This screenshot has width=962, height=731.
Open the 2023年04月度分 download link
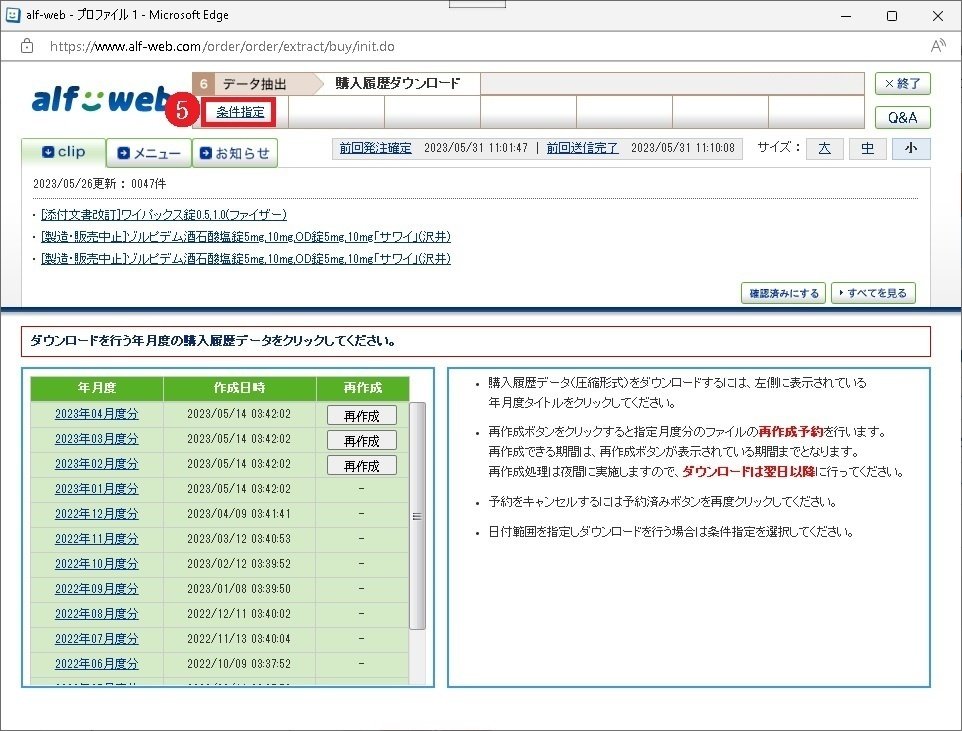click(x=95, y=414)
